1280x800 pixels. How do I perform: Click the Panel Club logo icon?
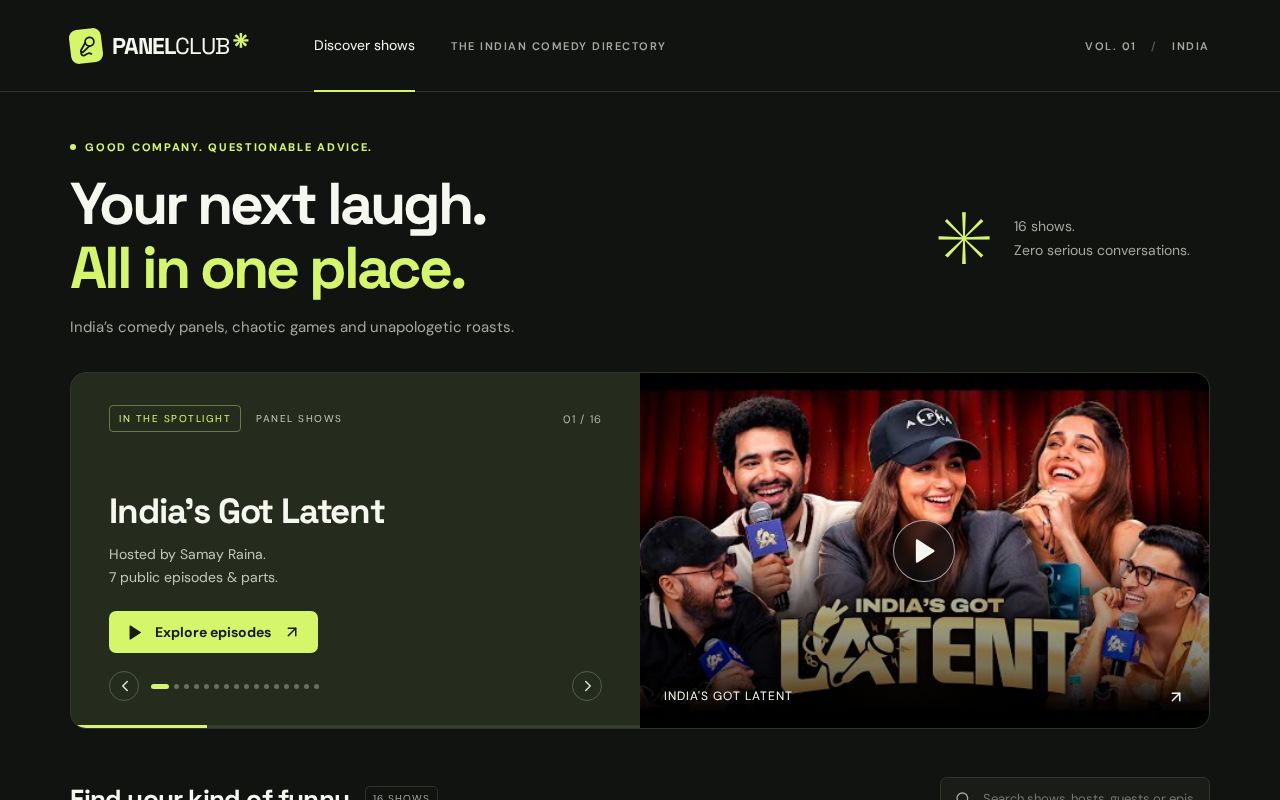tap(86, 46)
